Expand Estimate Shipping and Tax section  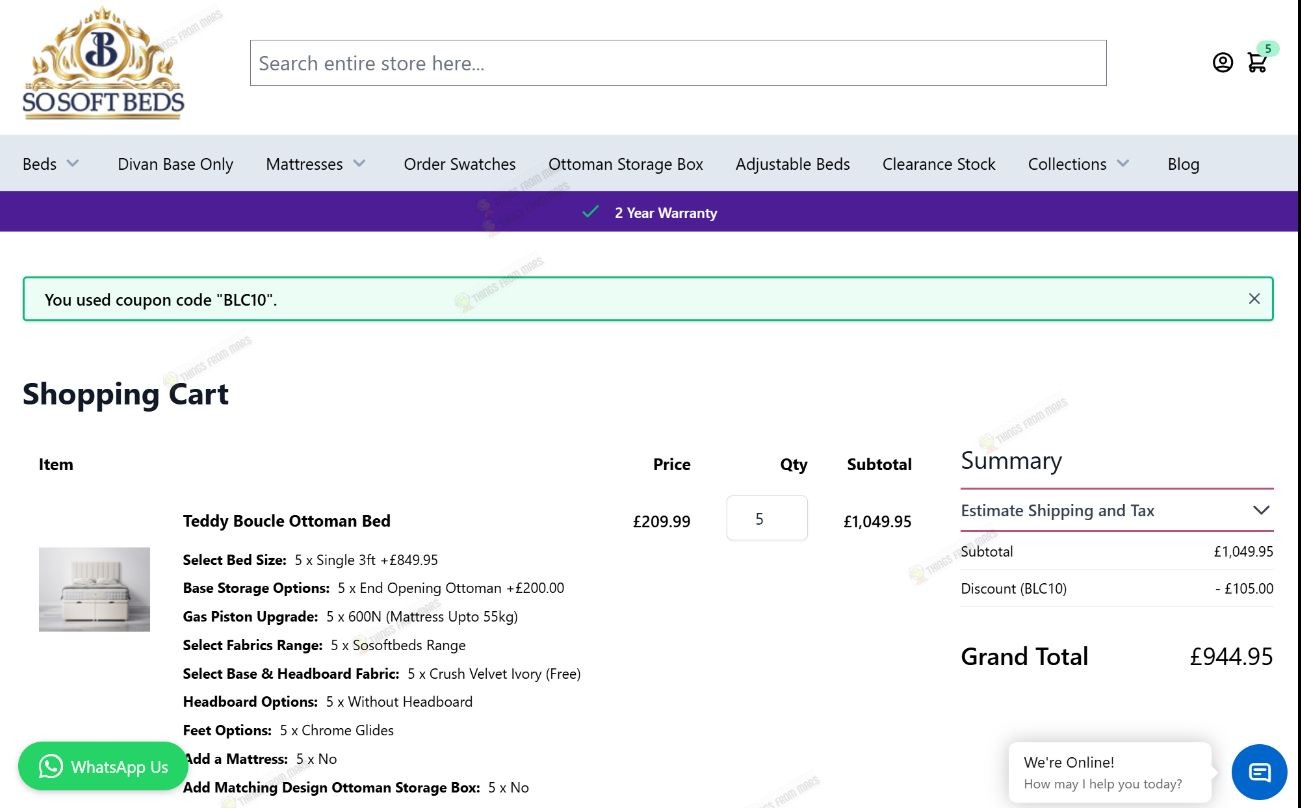(1117, 510)
